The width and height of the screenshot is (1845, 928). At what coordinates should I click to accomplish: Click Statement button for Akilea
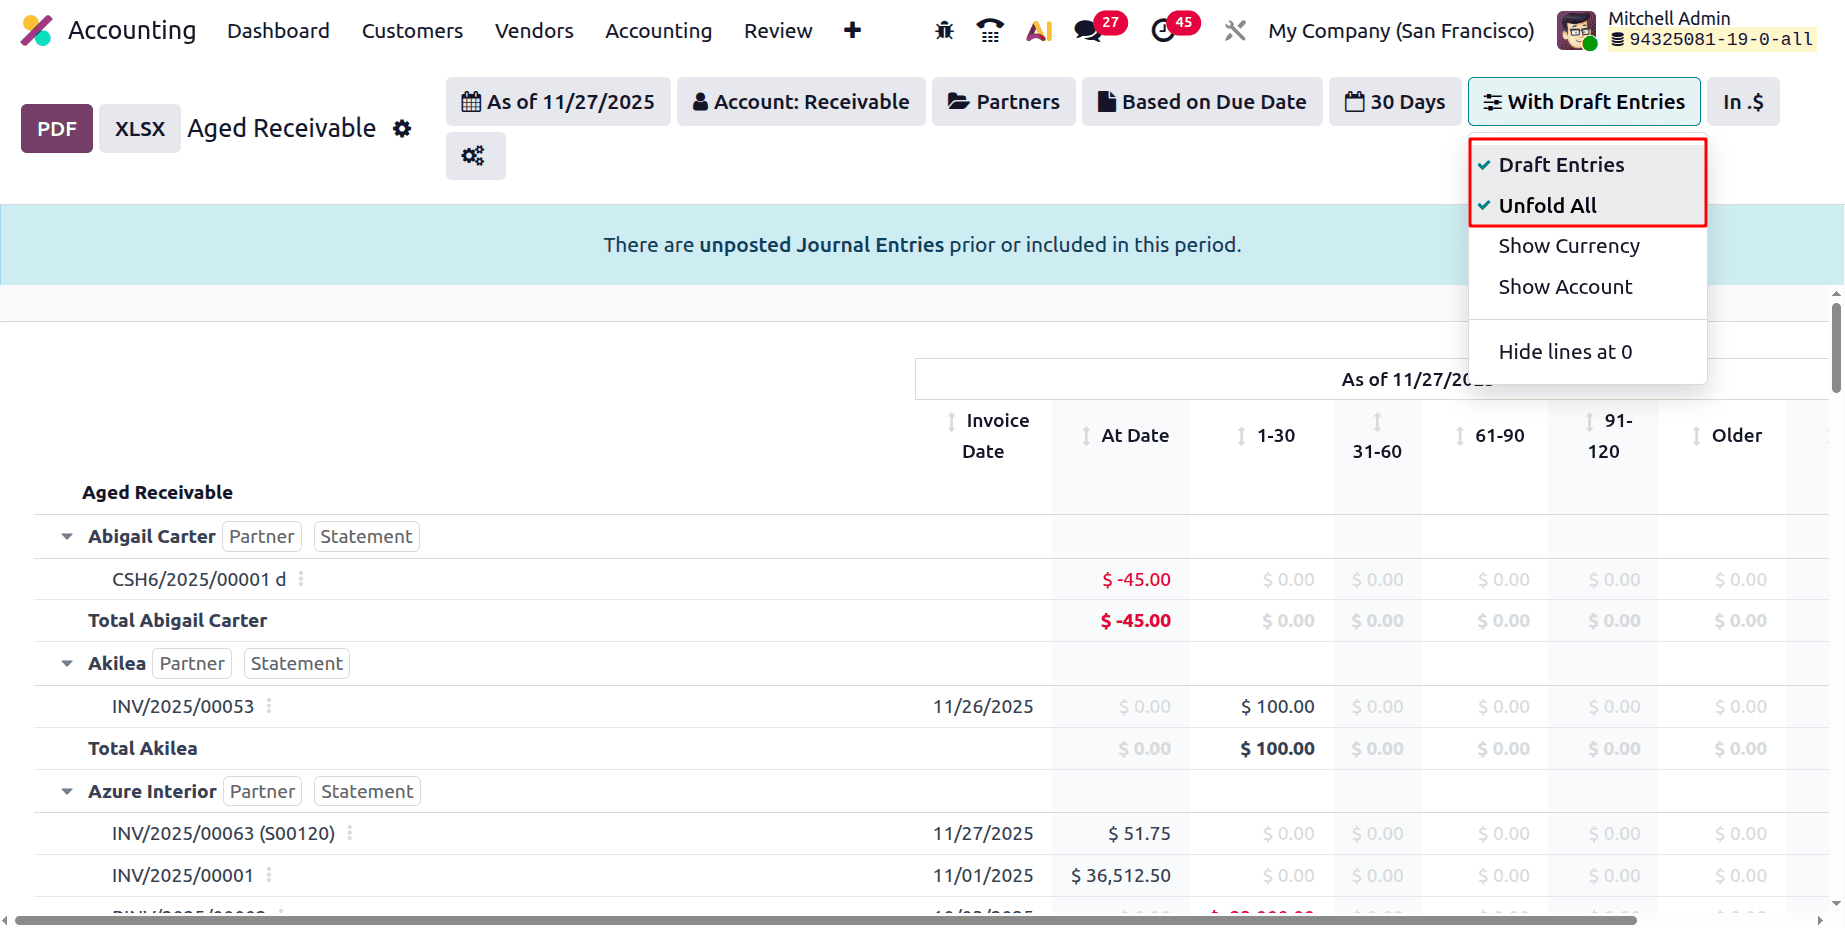tap(297, 664)
